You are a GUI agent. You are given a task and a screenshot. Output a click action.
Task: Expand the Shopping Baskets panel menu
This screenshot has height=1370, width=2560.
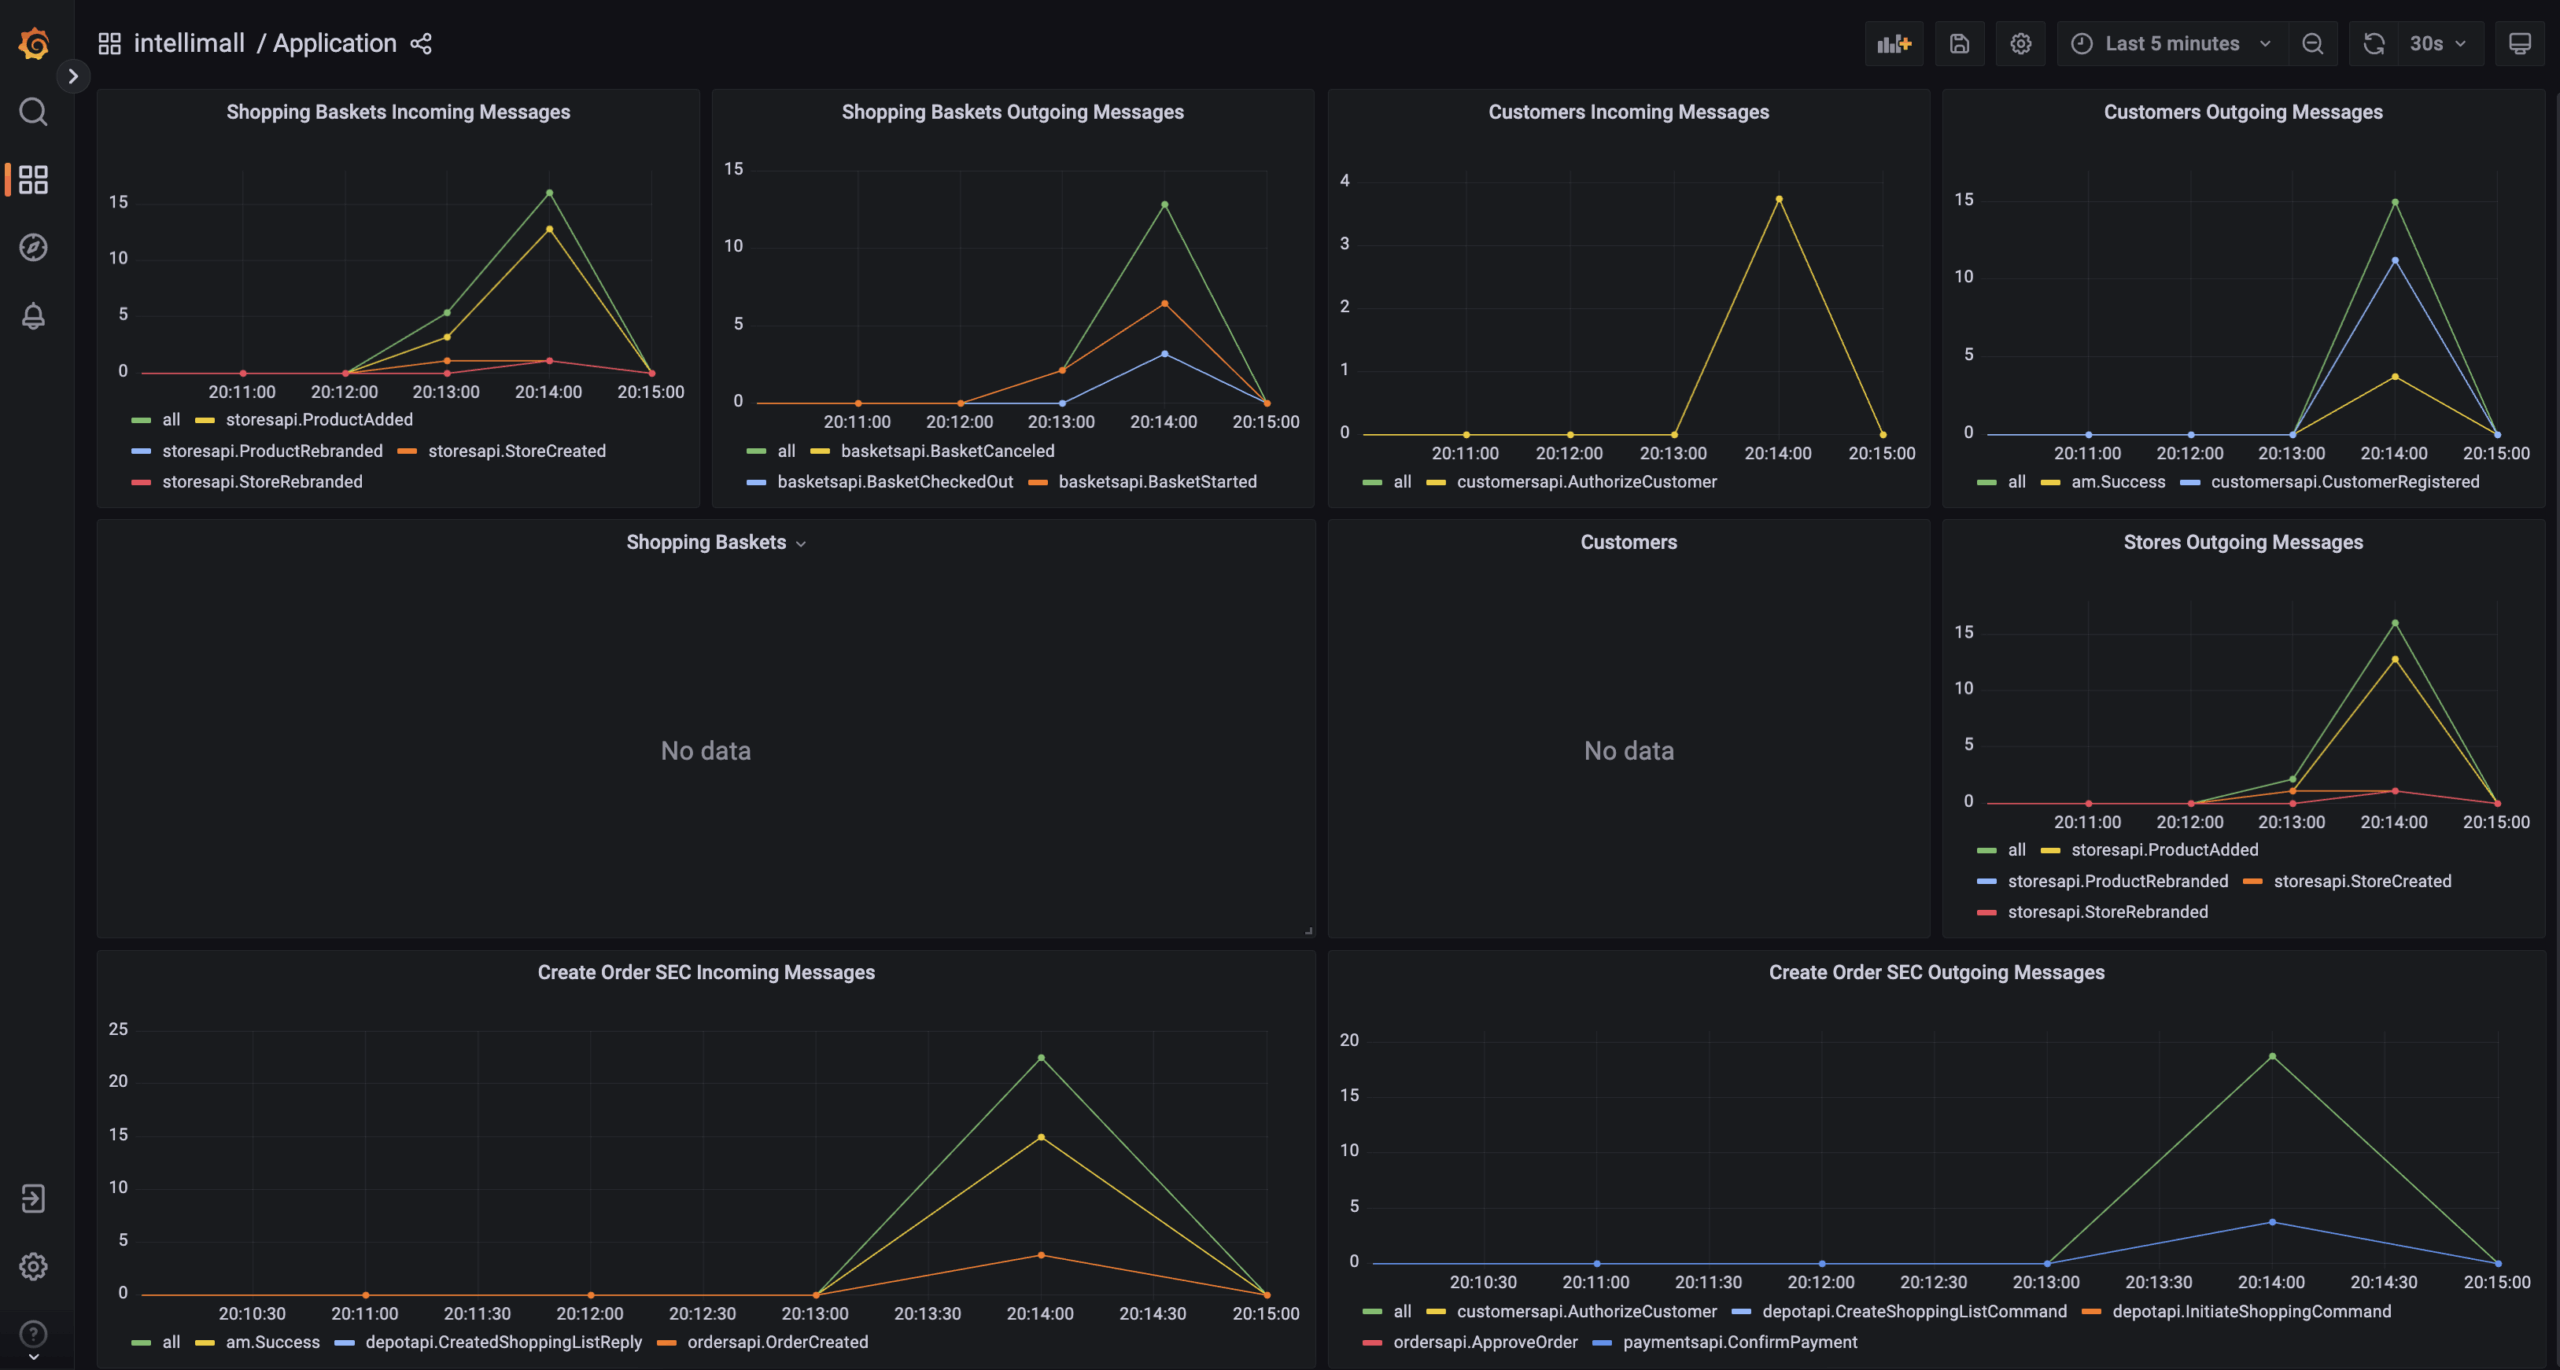716,543
